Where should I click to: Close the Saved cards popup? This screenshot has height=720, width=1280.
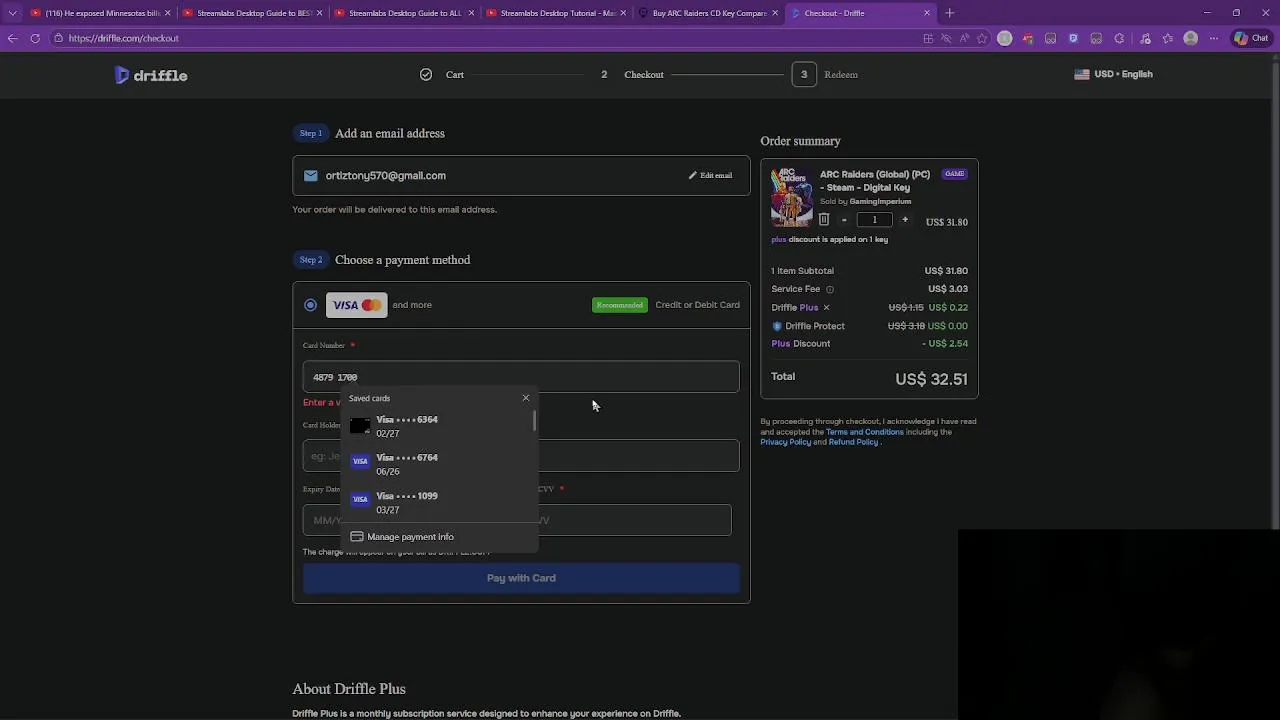(526, 398)
